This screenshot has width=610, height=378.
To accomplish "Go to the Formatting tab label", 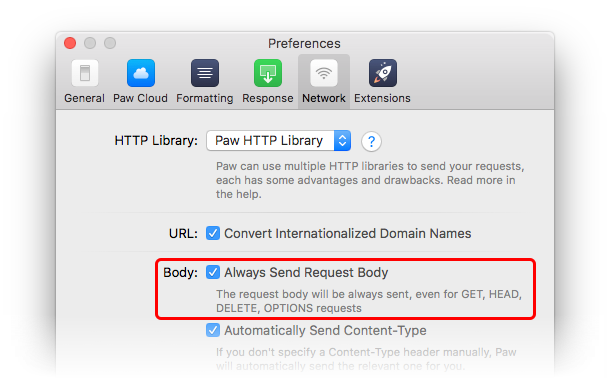I will 205,98.
